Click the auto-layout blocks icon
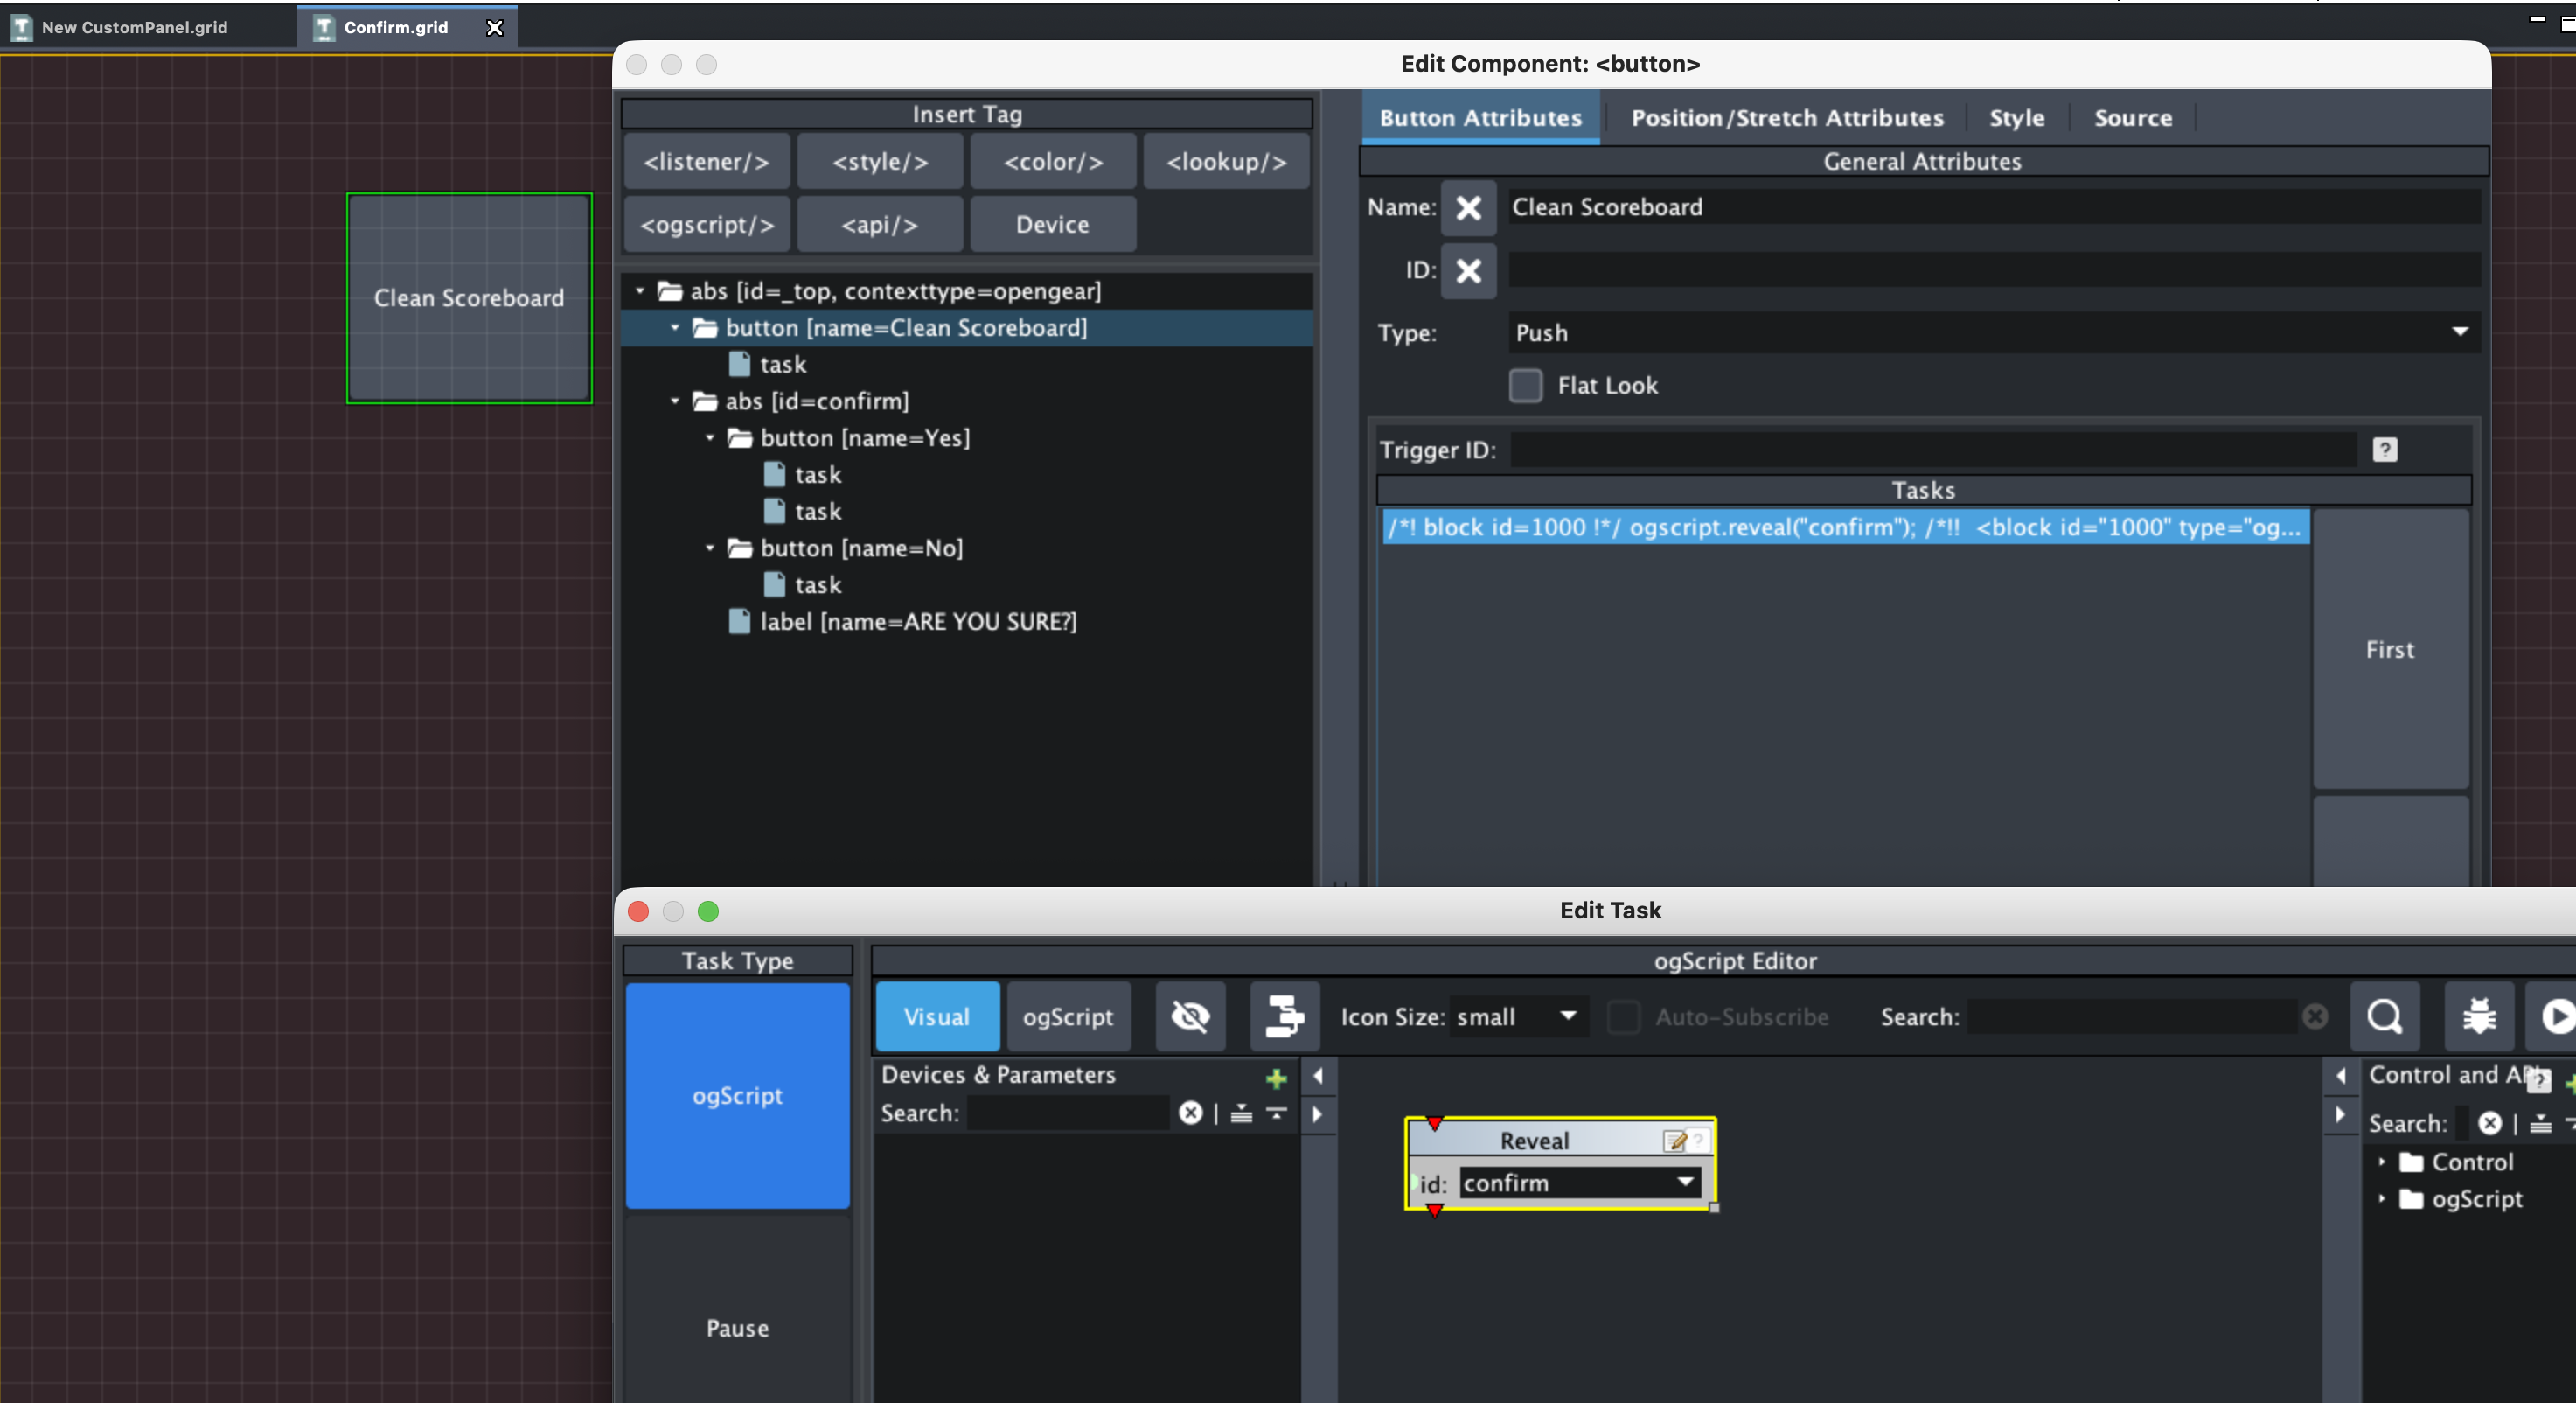The image size is (2576, 1403). click(1284, 1017)
